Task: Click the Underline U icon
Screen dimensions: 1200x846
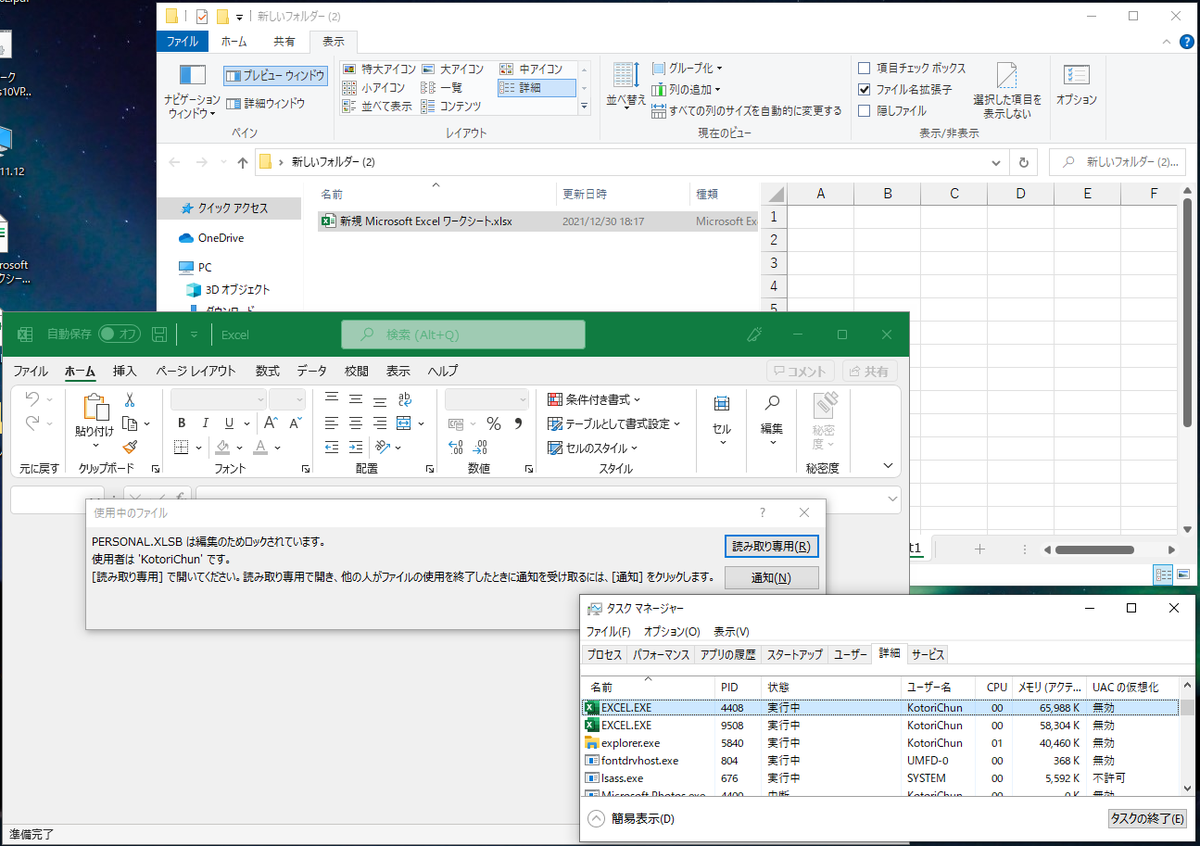Action: [230, 423]
